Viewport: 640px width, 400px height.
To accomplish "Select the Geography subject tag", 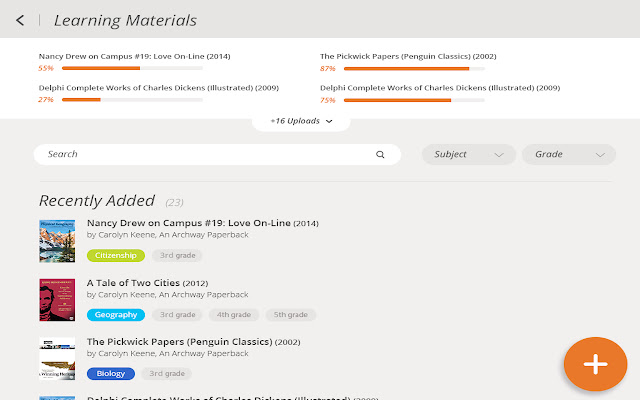I will (116, 315).
